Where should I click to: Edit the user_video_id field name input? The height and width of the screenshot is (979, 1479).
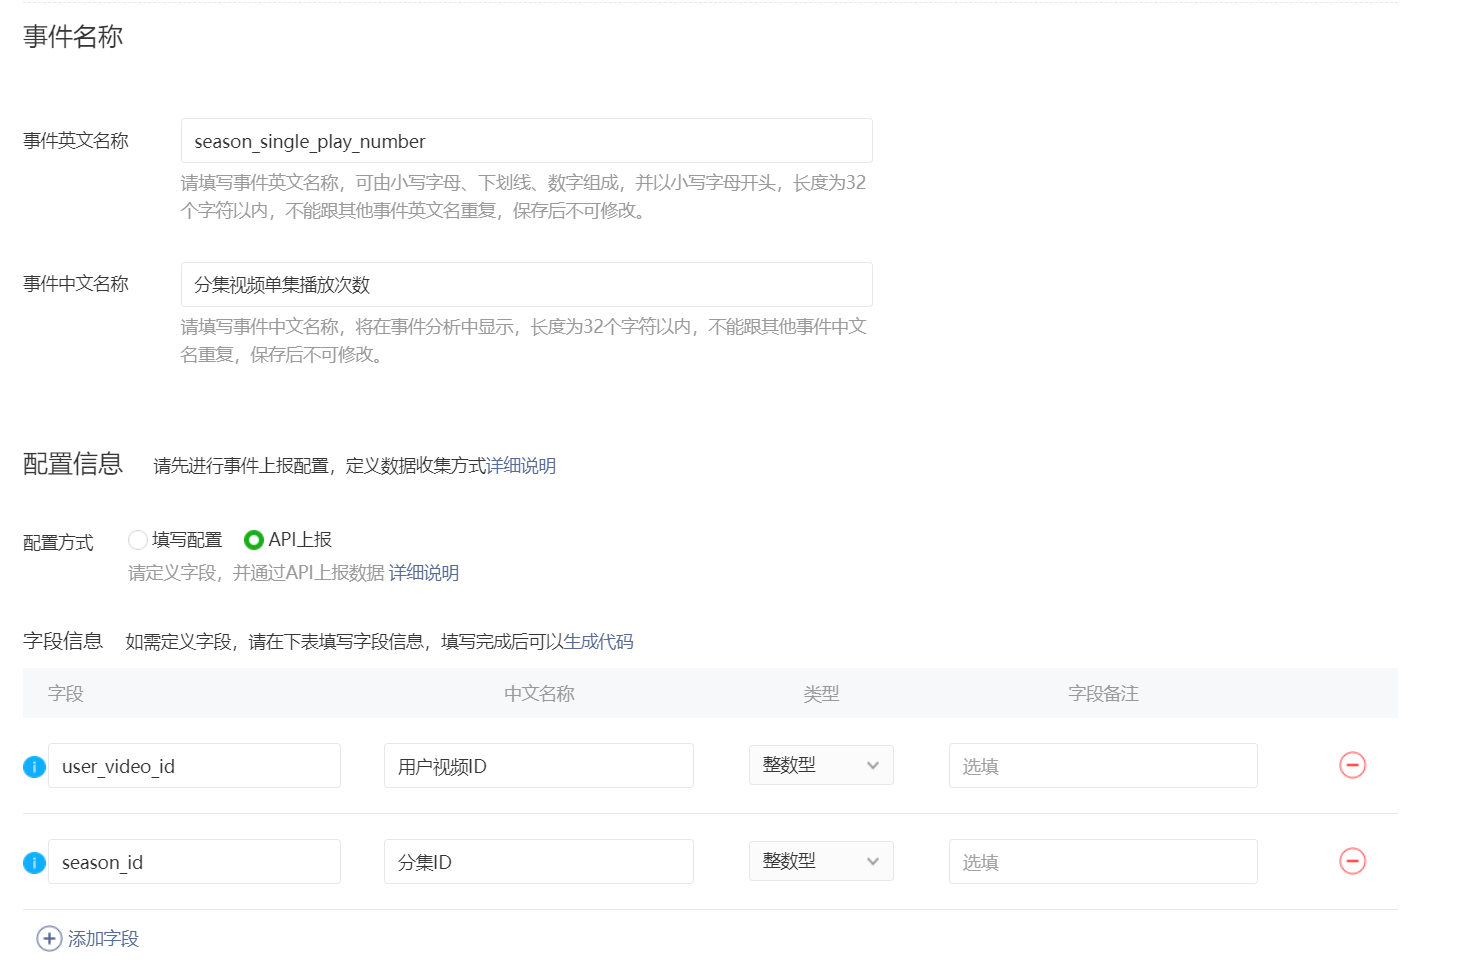(x=194, y=766)
